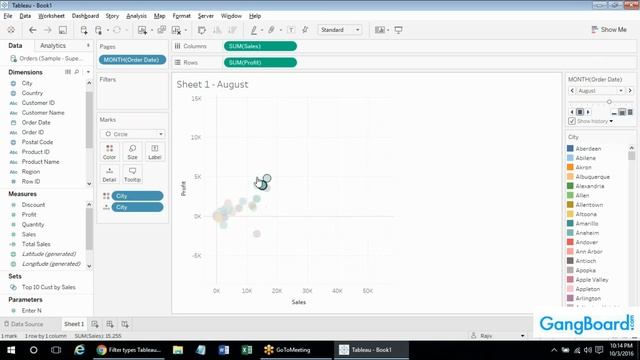Clear the sheet using the toolbar icon
This screenshot has height=360, width=640.
tap(176, 30)
